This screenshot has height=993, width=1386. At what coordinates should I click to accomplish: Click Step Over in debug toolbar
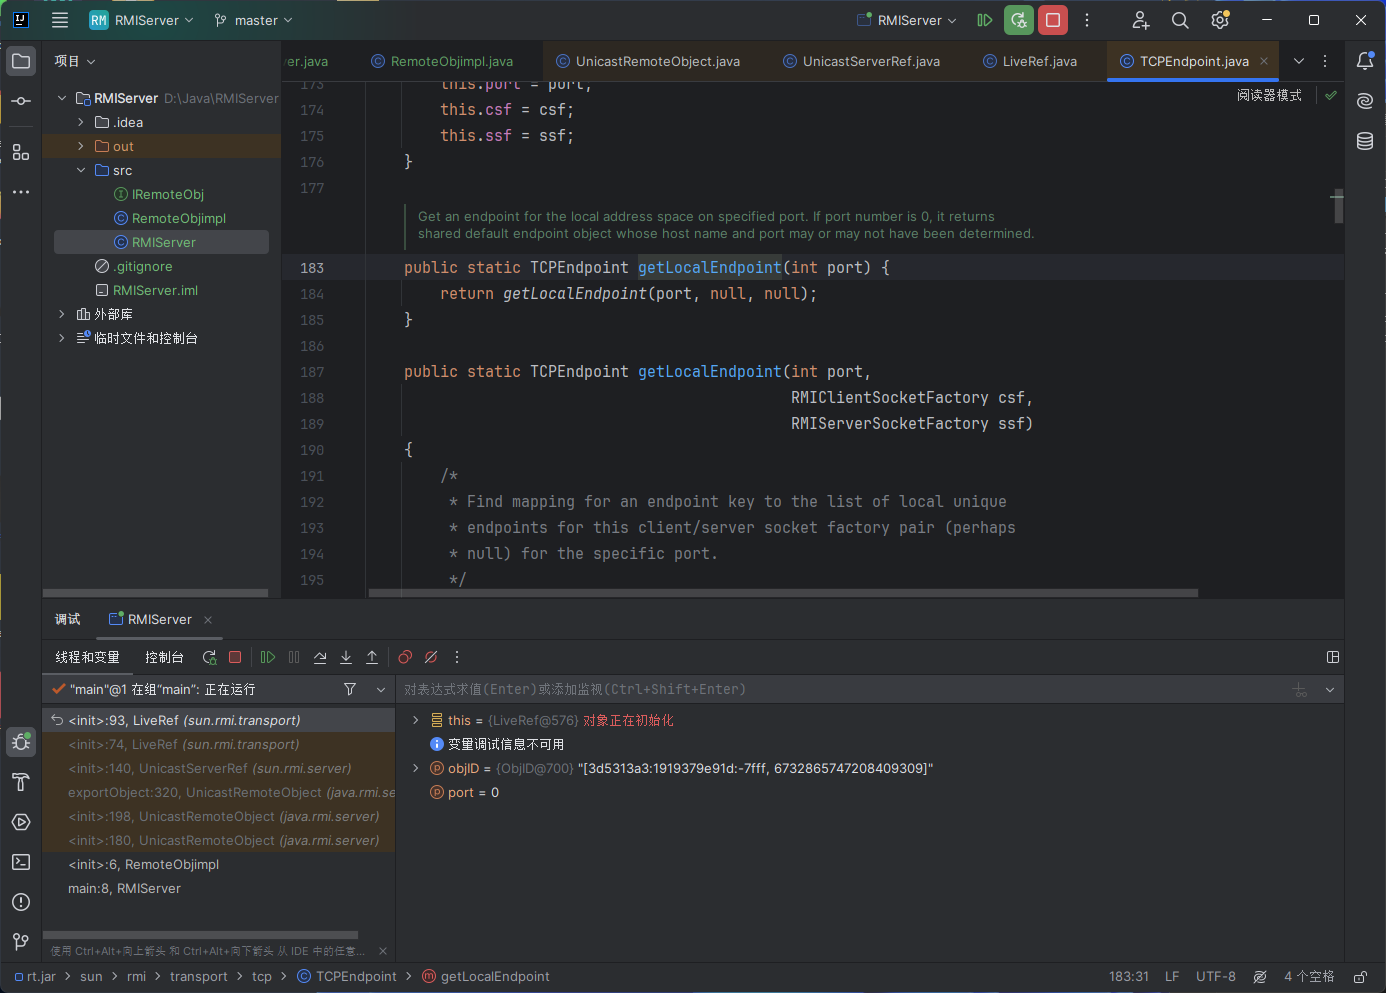pyautogui.click(x=320, y=657)
